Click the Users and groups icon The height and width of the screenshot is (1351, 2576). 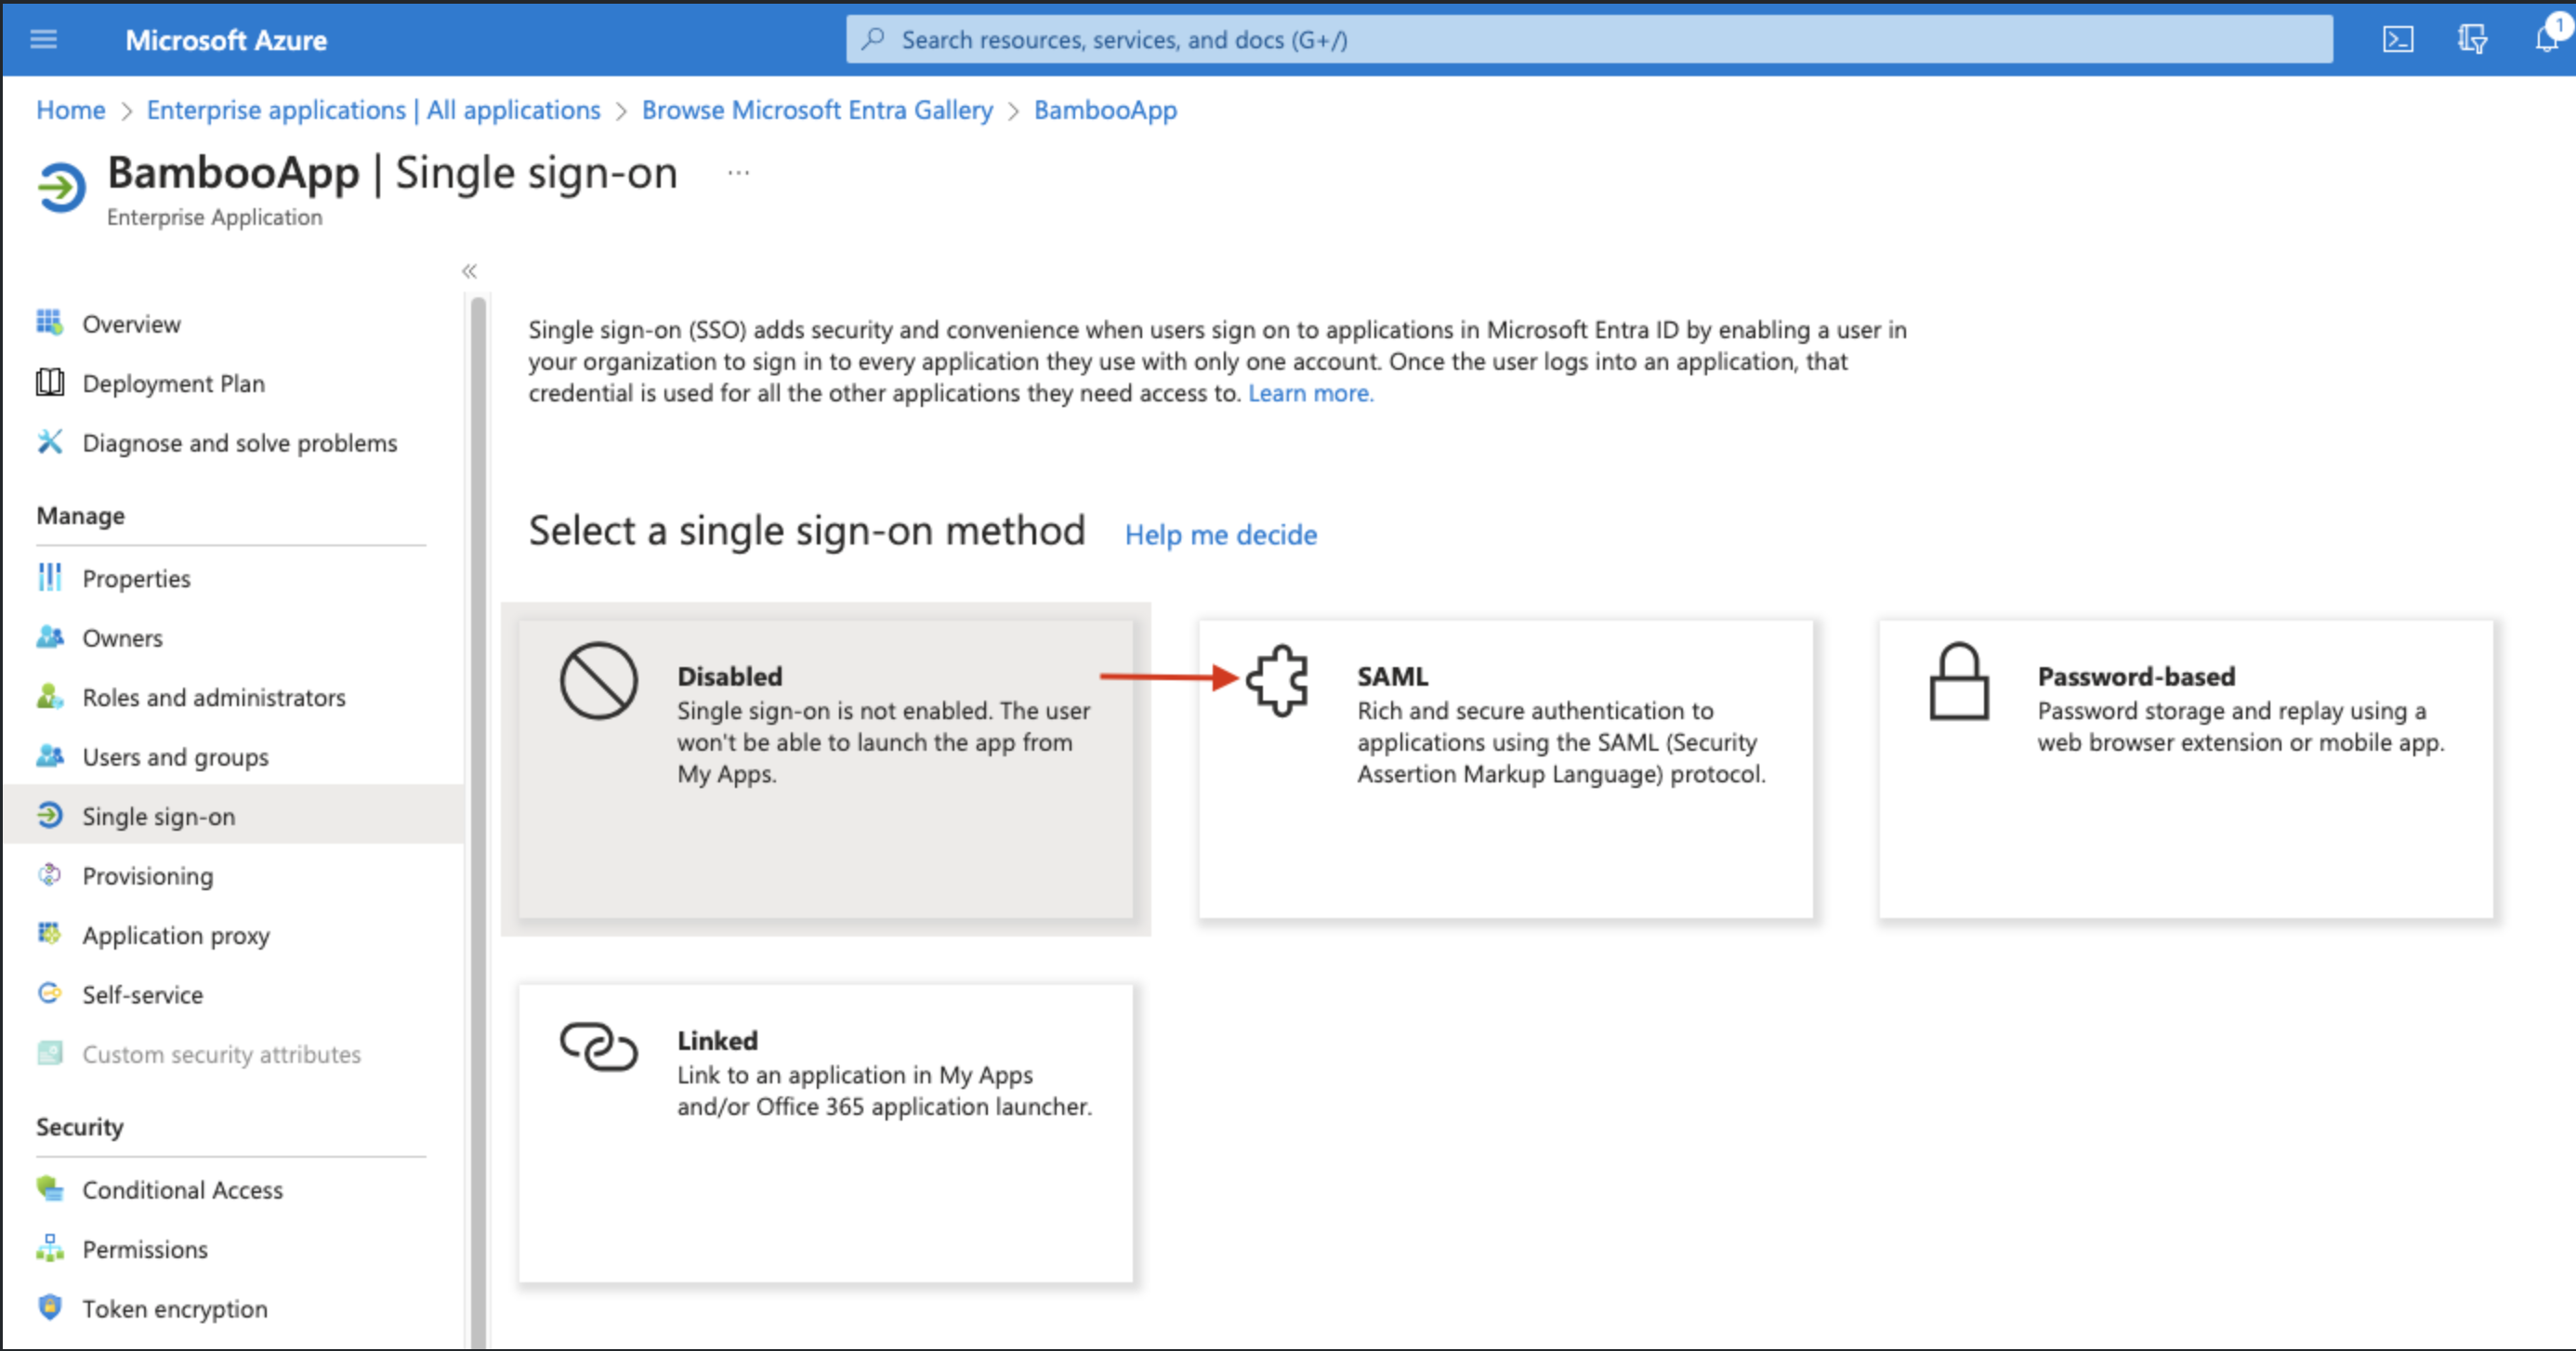click(x=49, y=756)
